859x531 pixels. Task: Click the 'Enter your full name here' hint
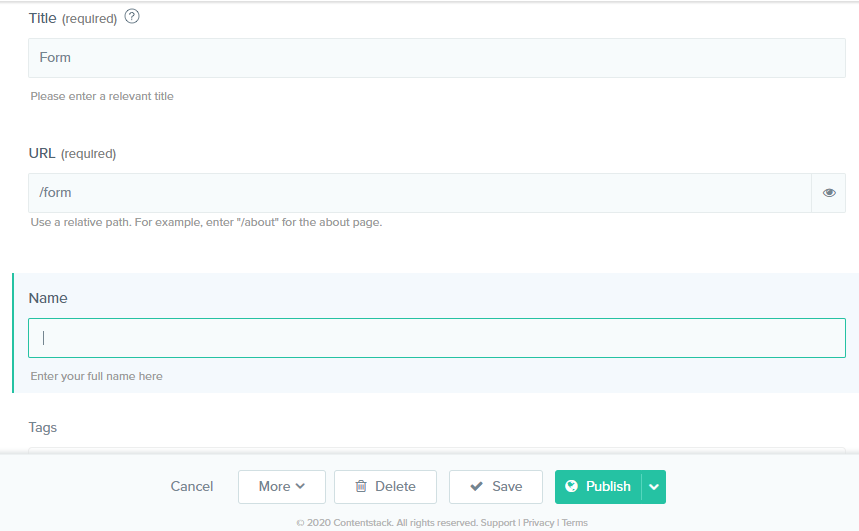96,376
